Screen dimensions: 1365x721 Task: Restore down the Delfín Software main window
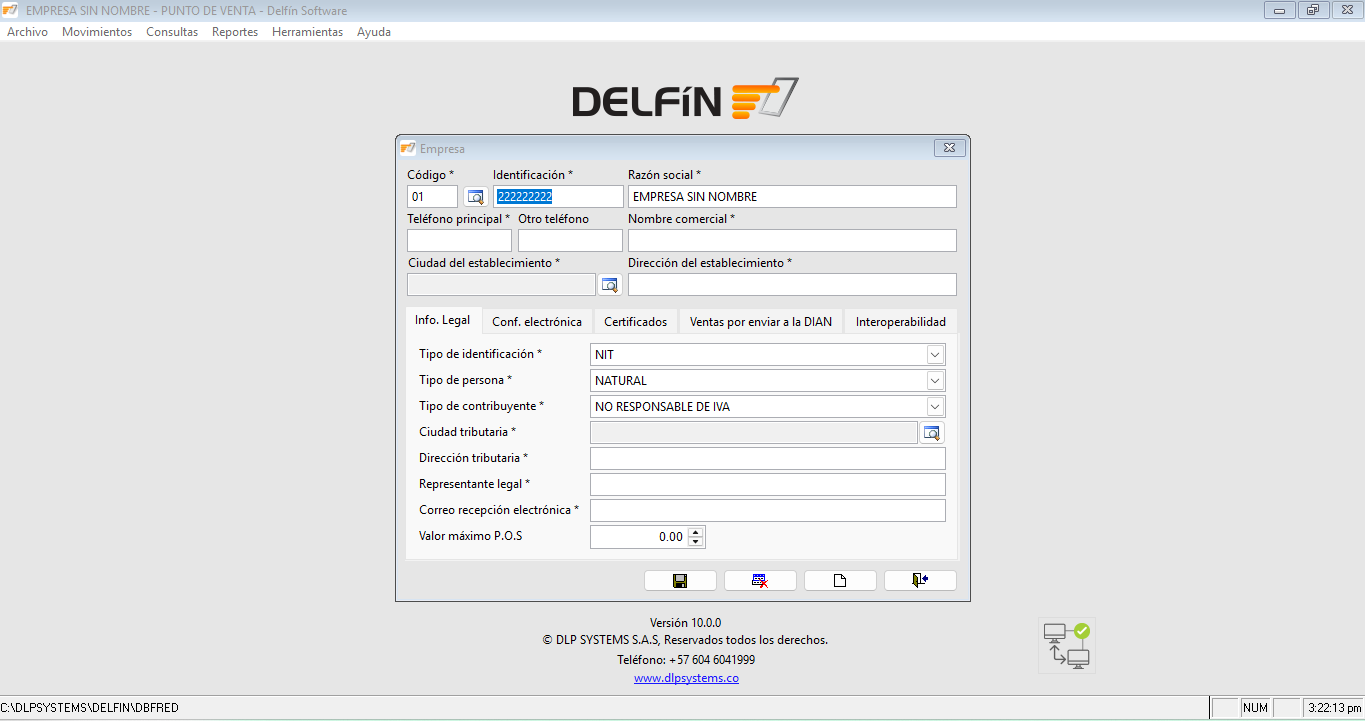tap(1312, 10)
